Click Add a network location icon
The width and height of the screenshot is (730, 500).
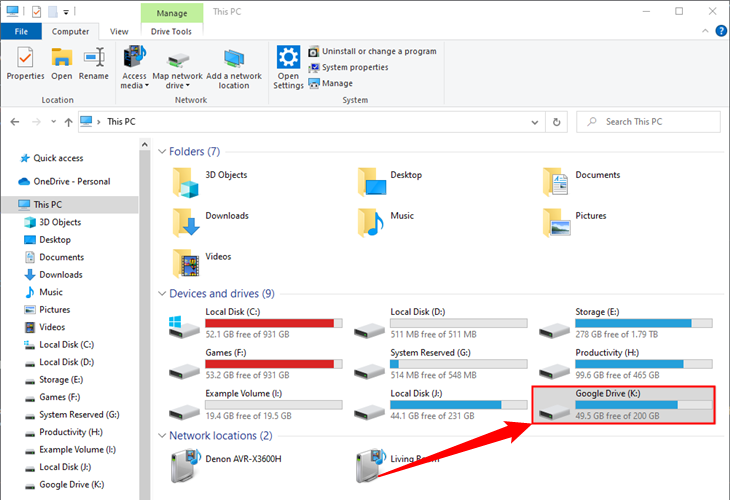(234, 67)
